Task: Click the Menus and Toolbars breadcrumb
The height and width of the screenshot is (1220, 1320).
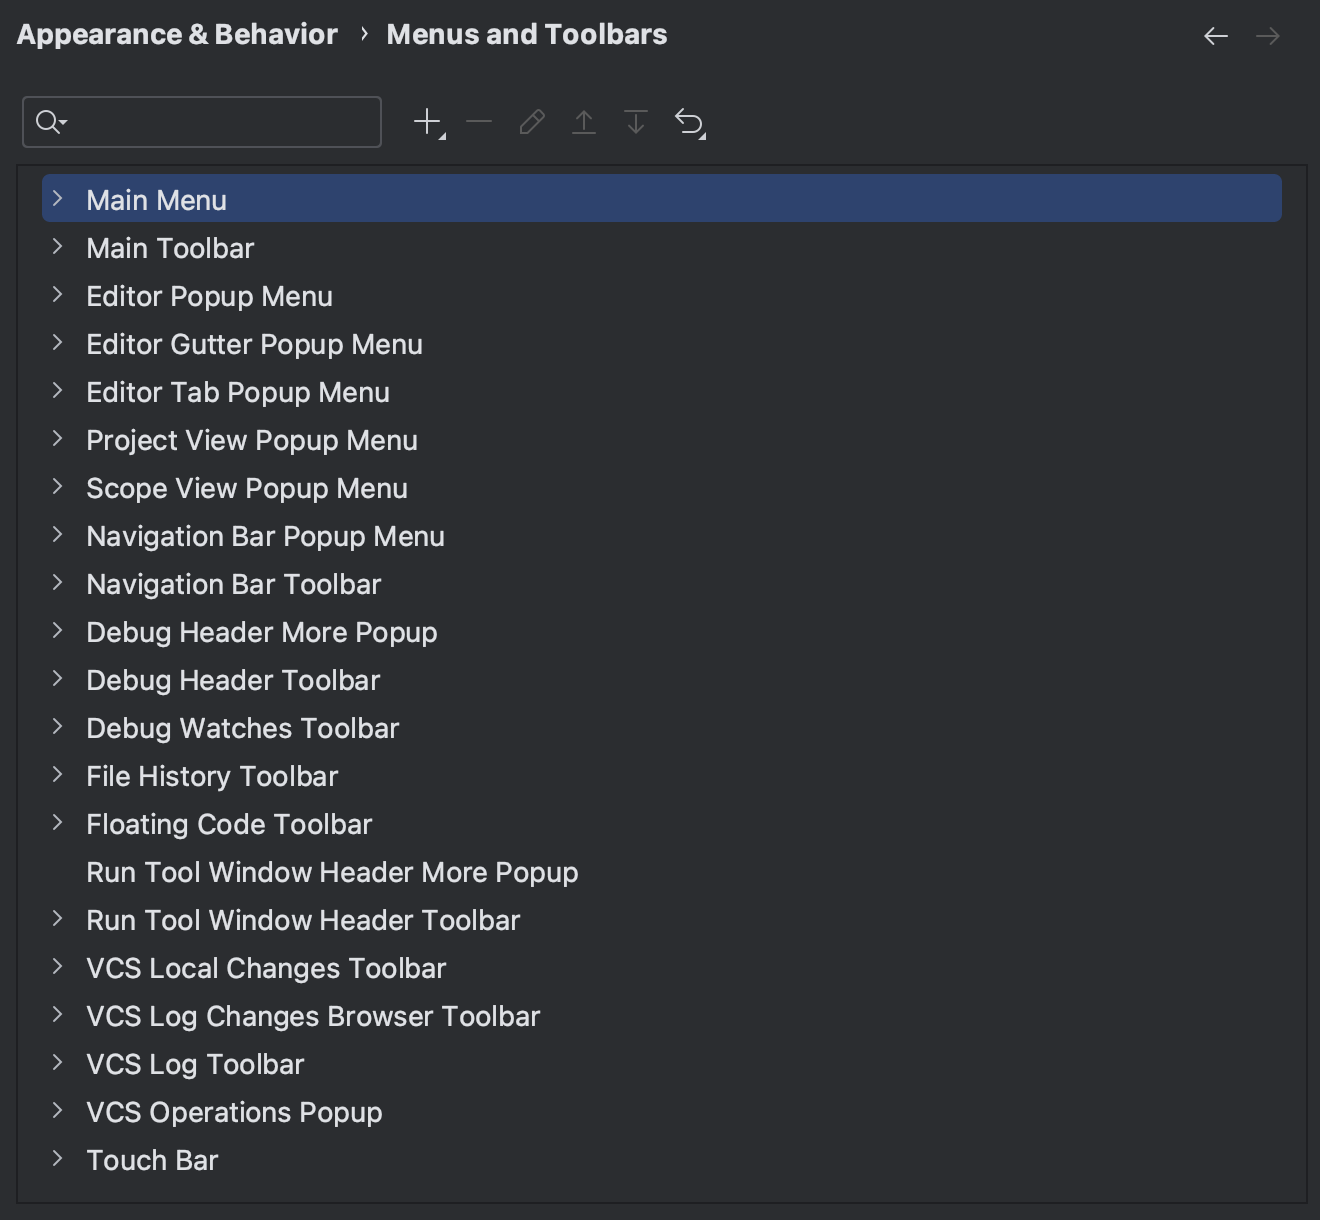Action: [x=526, y=33]
